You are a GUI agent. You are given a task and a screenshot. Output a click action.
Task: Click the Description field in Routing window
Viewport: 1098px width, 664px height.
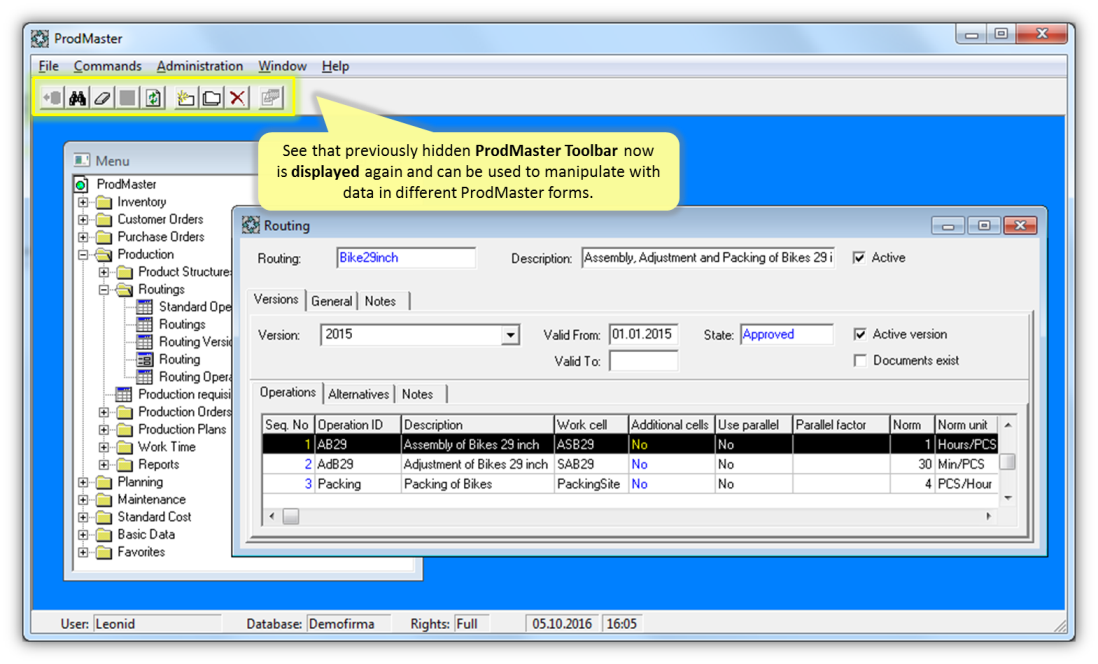tap(708, 258)
